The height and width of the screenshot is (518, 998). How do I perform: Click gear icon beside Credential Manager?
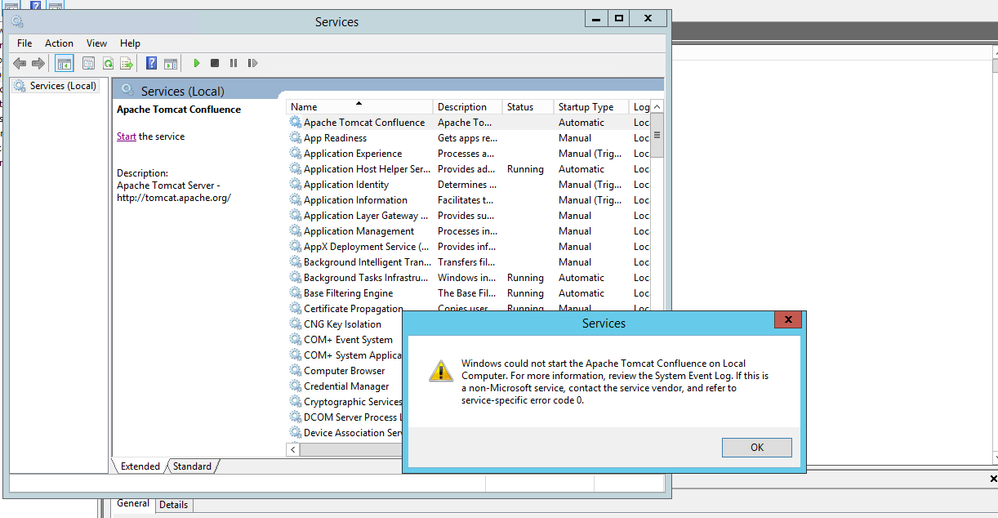pos(295,386)
